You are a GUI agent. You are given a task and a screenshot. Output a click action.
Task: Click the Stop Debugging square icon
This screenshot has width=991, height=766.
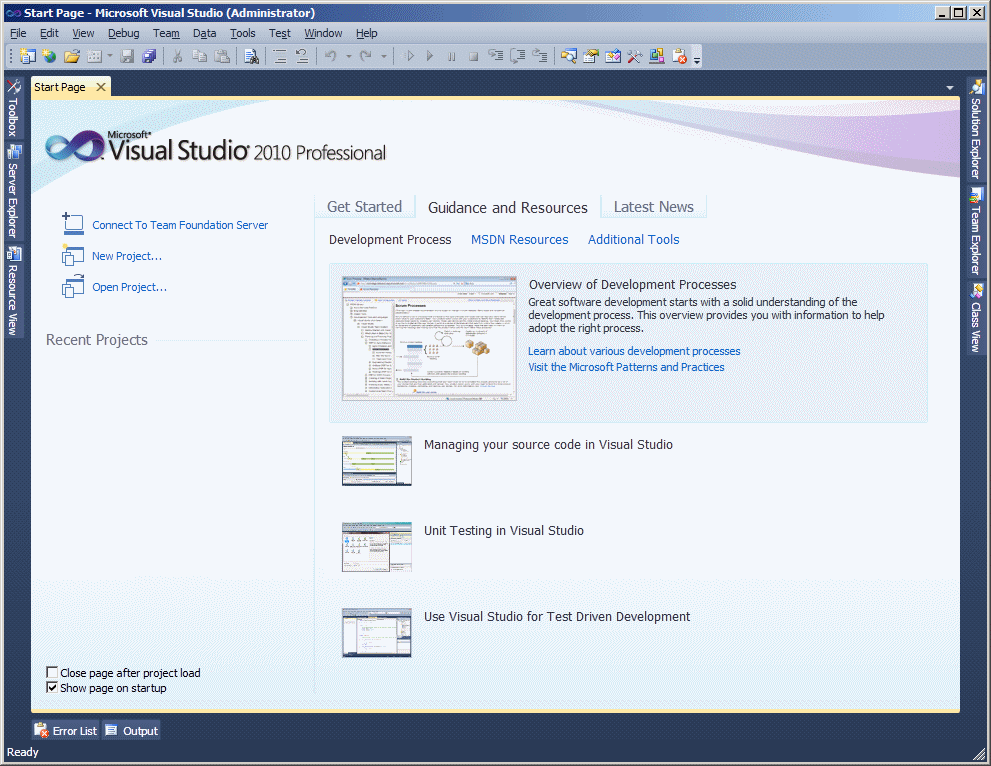473,56
